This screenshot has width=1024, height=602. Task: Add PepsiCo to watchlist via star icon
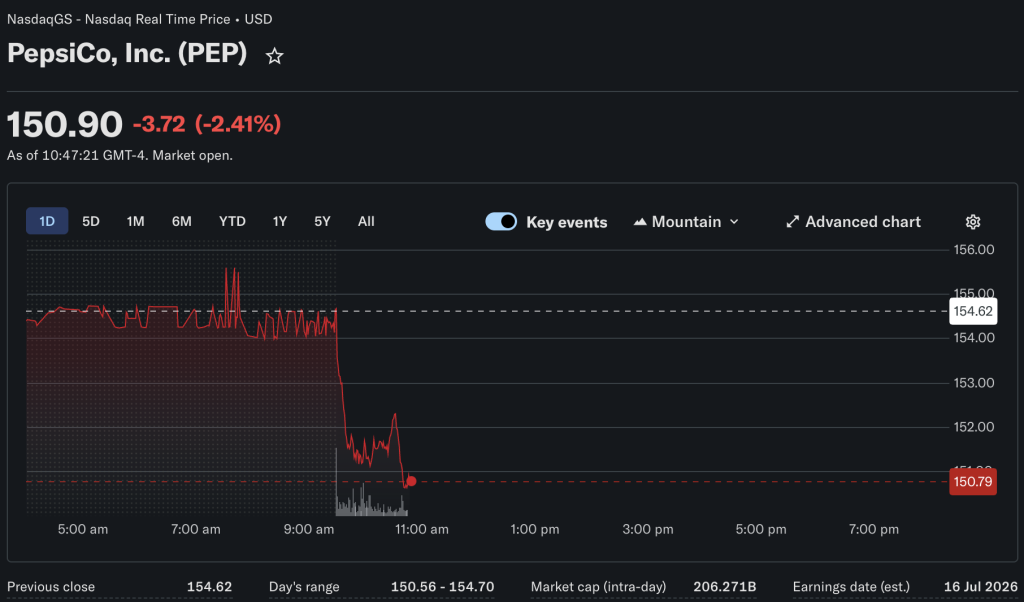274,56
